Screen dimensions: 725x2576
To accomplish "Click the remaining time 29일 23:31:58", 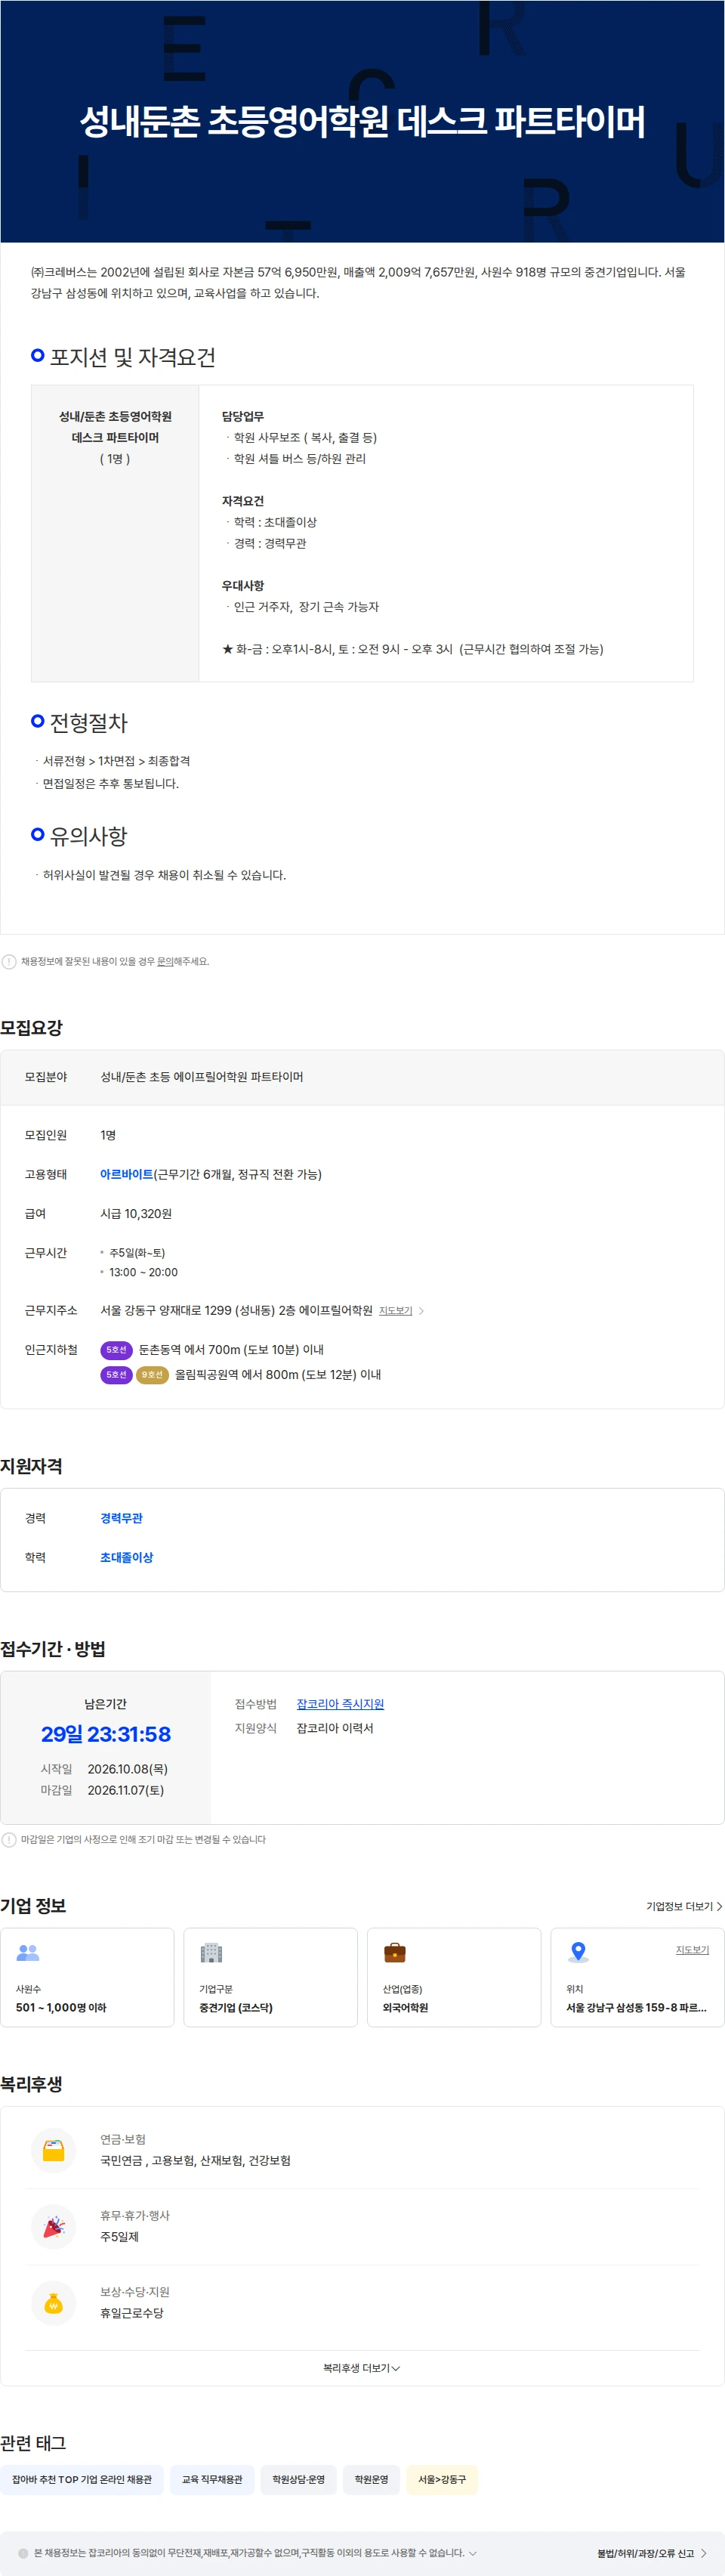I will click(x=106, y=1734).
